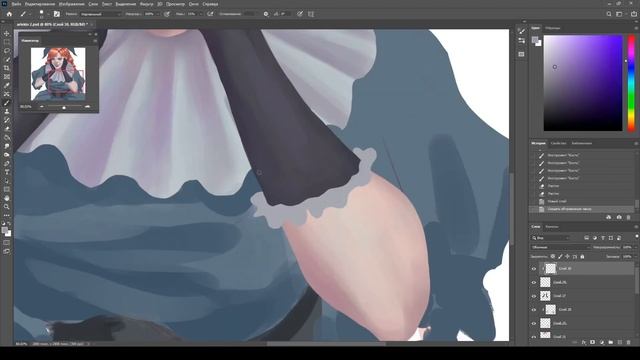The width and height of the screenshot is (640, 360).
Task: Select the Brush tool in the toolbox
Action: tap(7, 103)
